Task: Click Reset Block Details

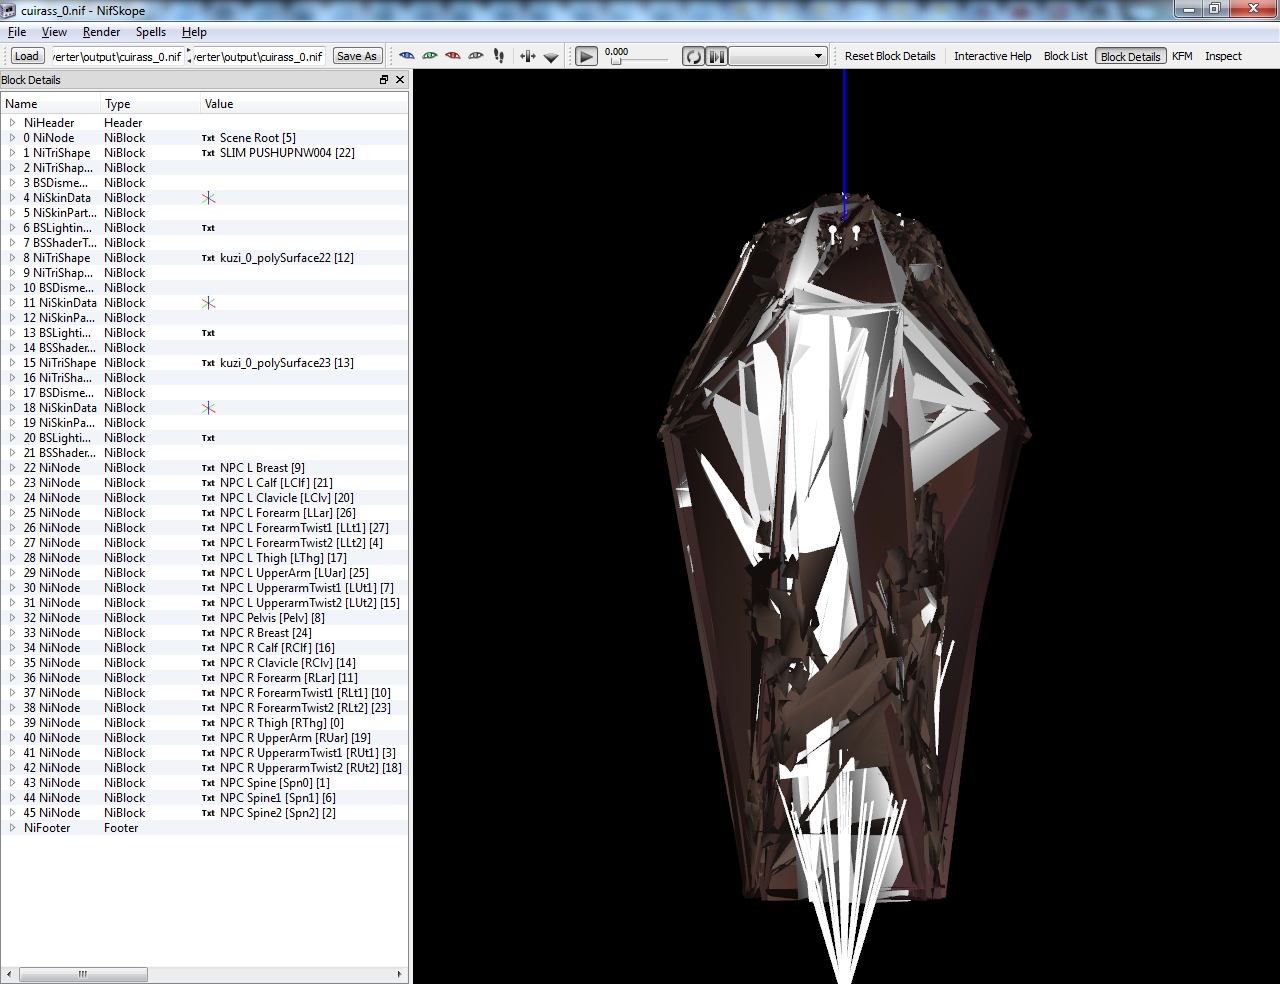Action: [x=890, y=56]
